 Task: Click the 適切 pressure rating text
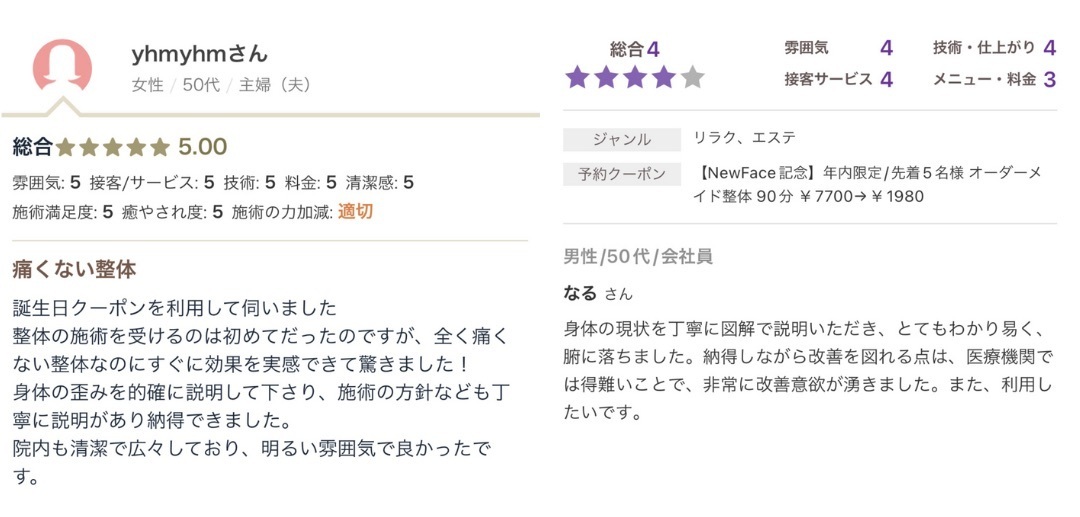click(355, 211)
